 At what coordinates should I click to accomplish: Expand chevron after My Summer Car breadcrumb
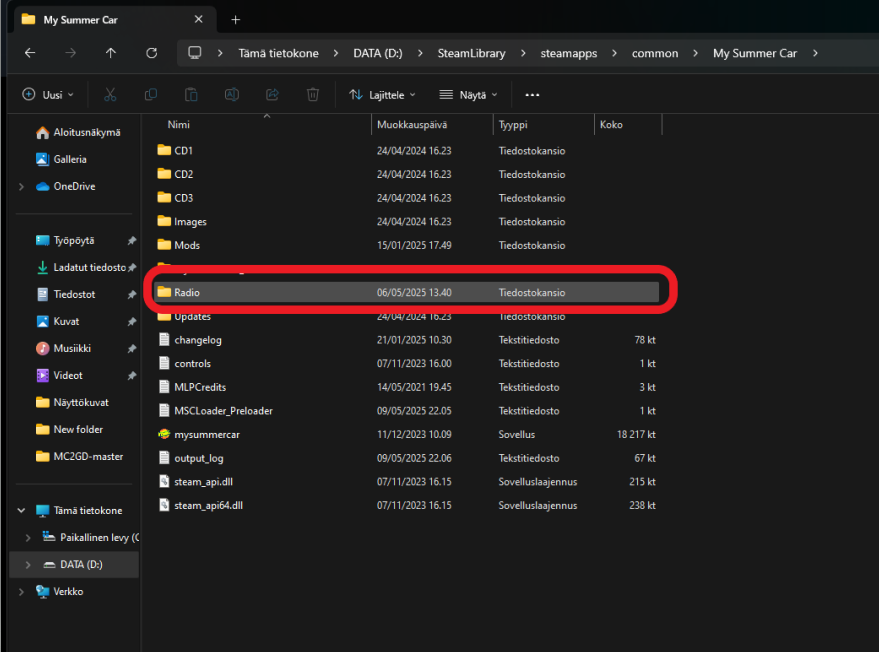815,53
